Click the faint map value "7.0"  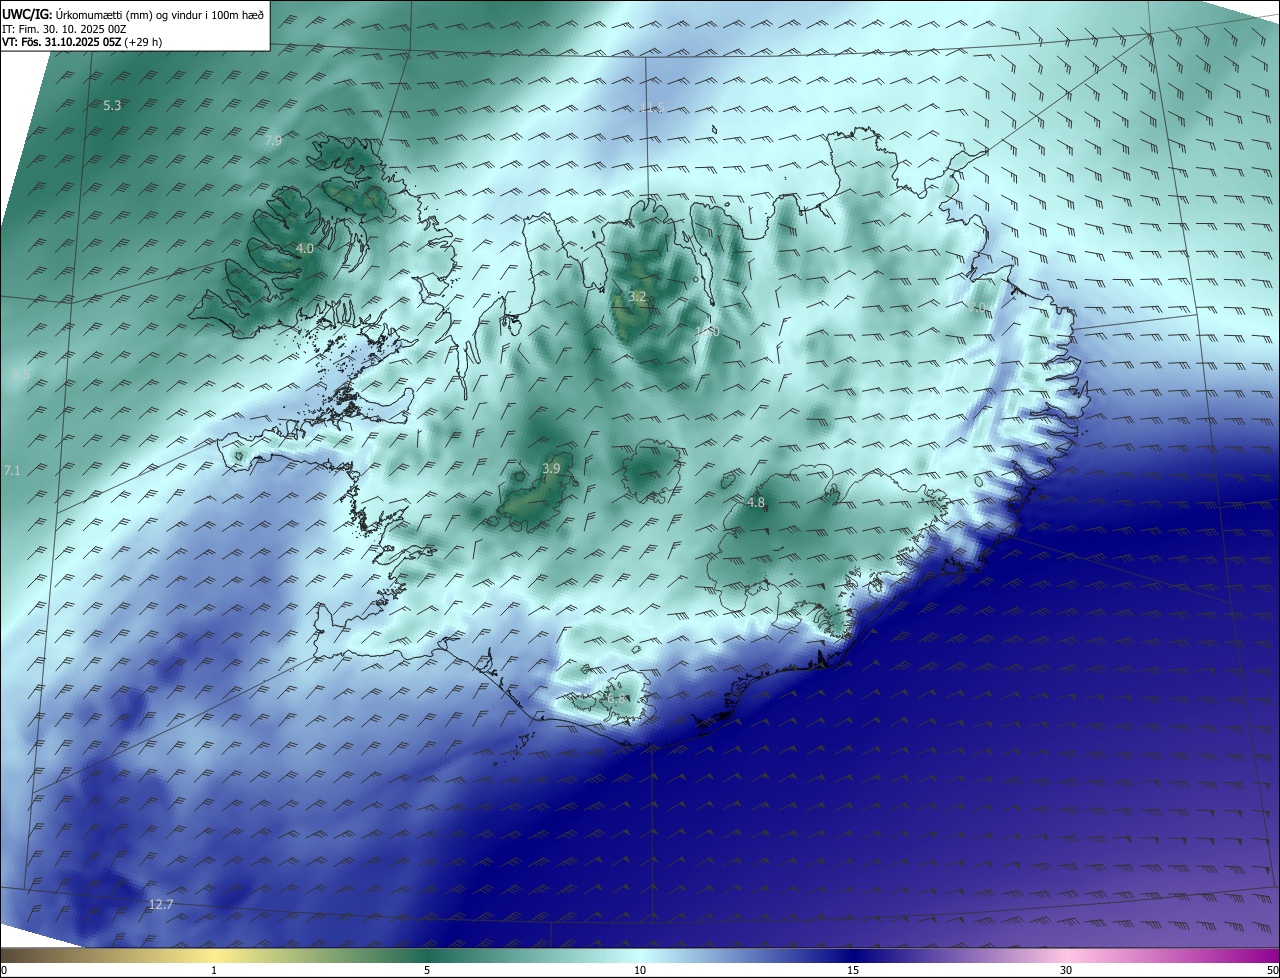[x=977, y=307]
